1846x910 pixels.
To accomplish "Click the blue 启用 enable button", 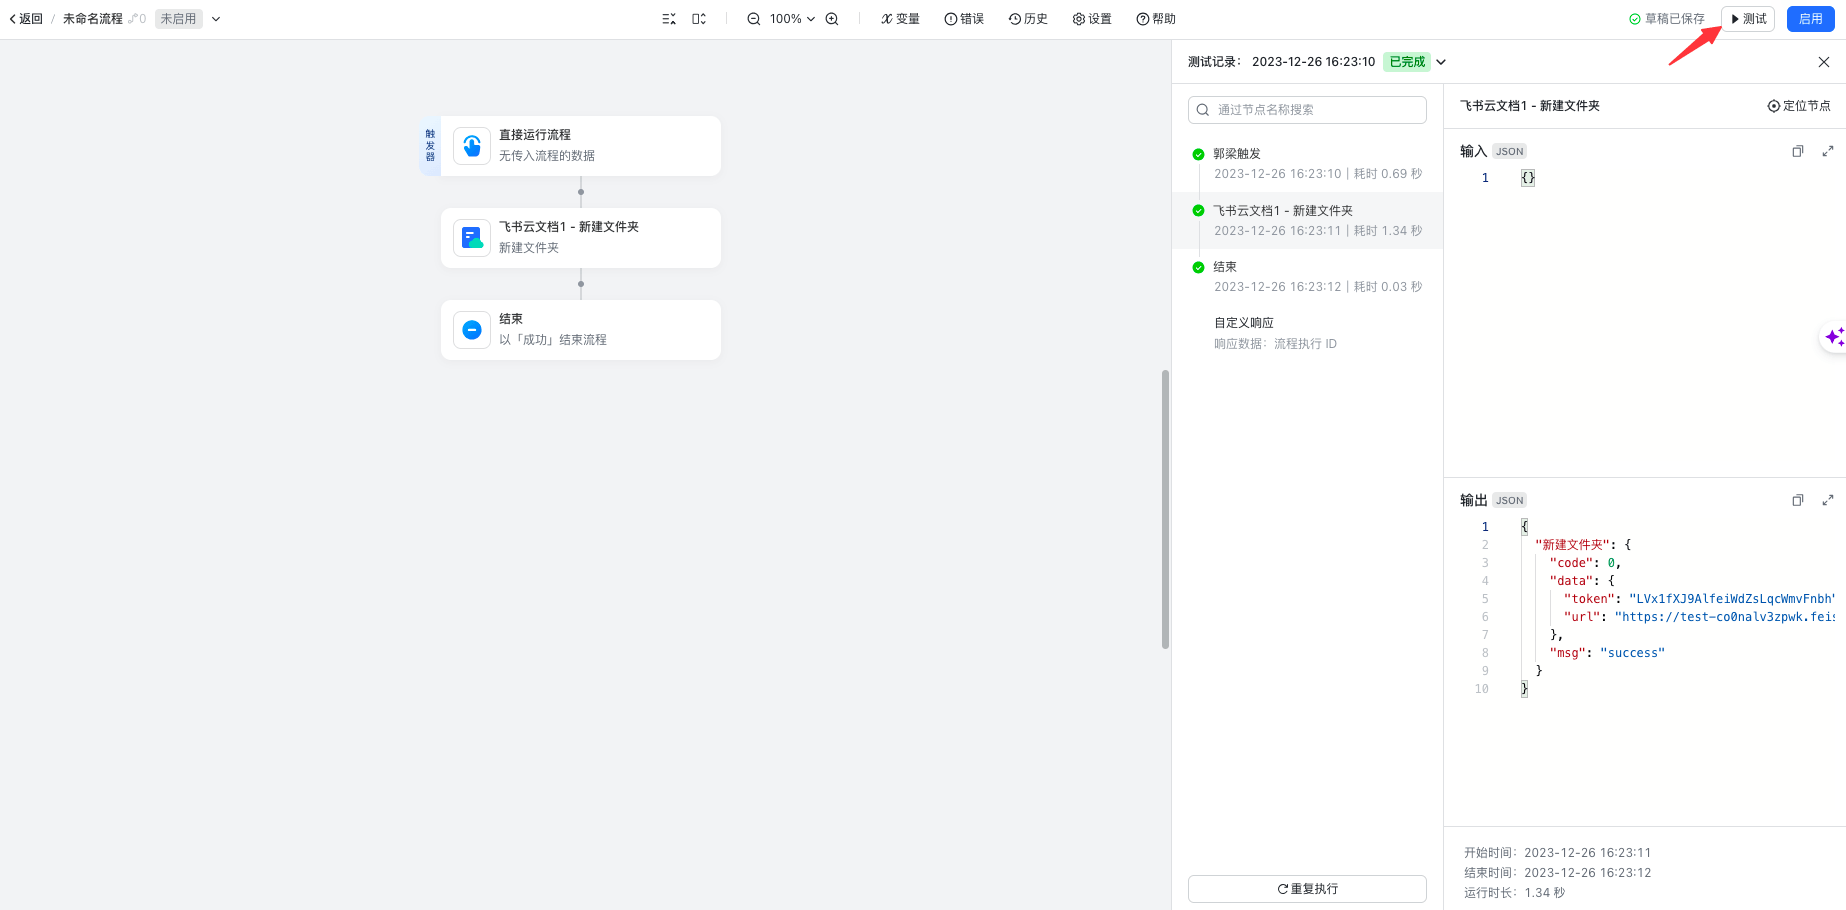I will [1810, 19].
